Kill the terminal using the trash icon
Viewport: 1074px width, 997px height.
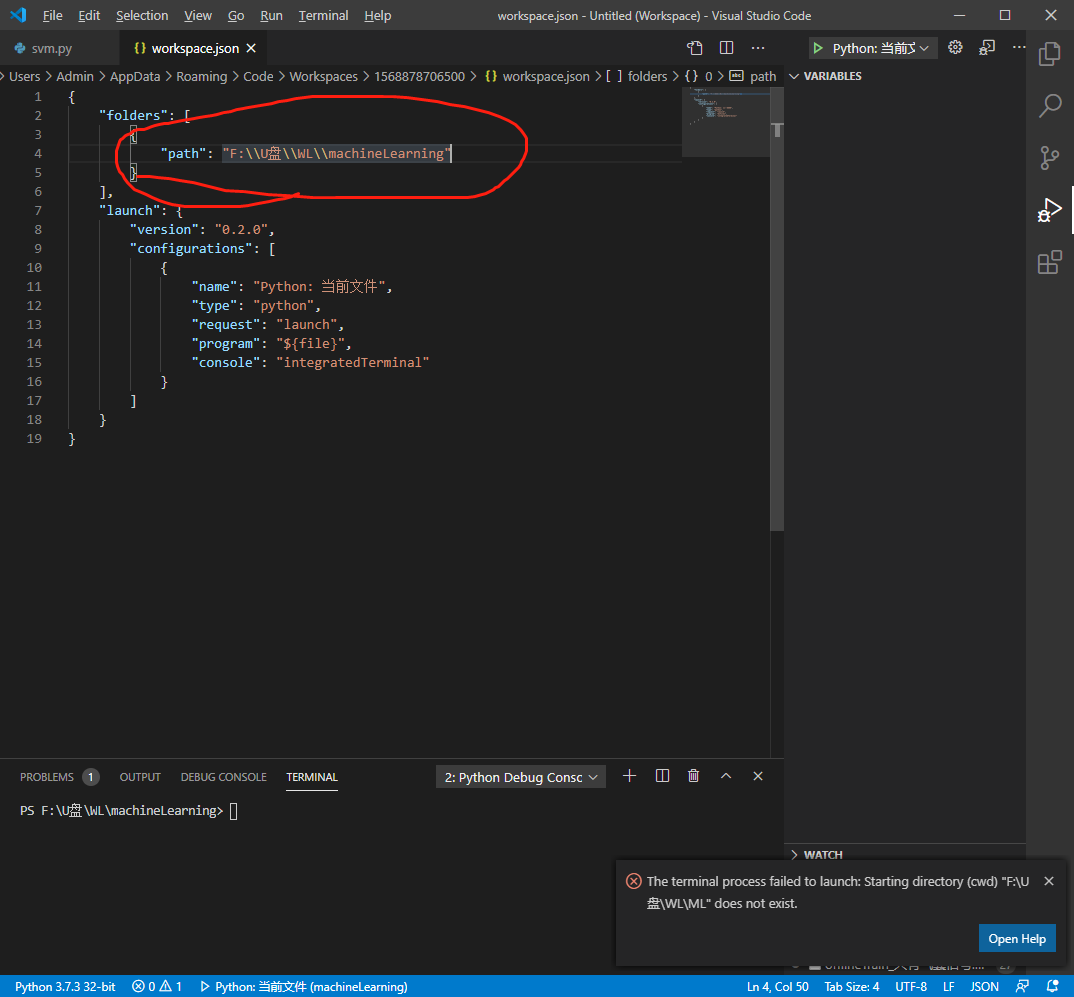tap(693, 776)
